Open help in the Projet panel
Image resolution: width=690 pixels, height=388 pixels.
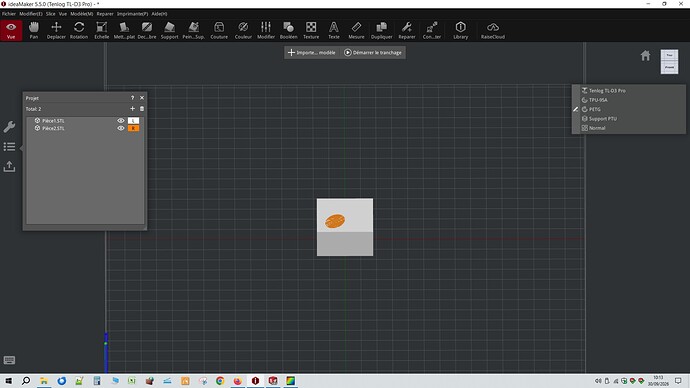coord(132,98)
